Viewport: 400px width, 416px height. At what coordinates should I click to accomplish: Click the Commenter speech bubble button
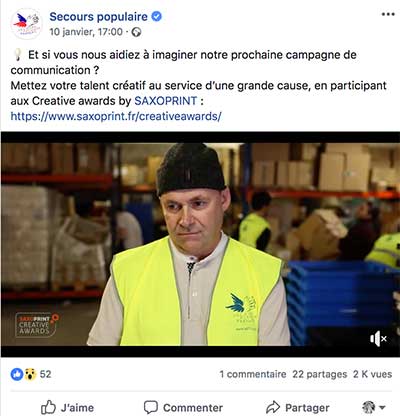pyautogui.click(x=183, y=407)
